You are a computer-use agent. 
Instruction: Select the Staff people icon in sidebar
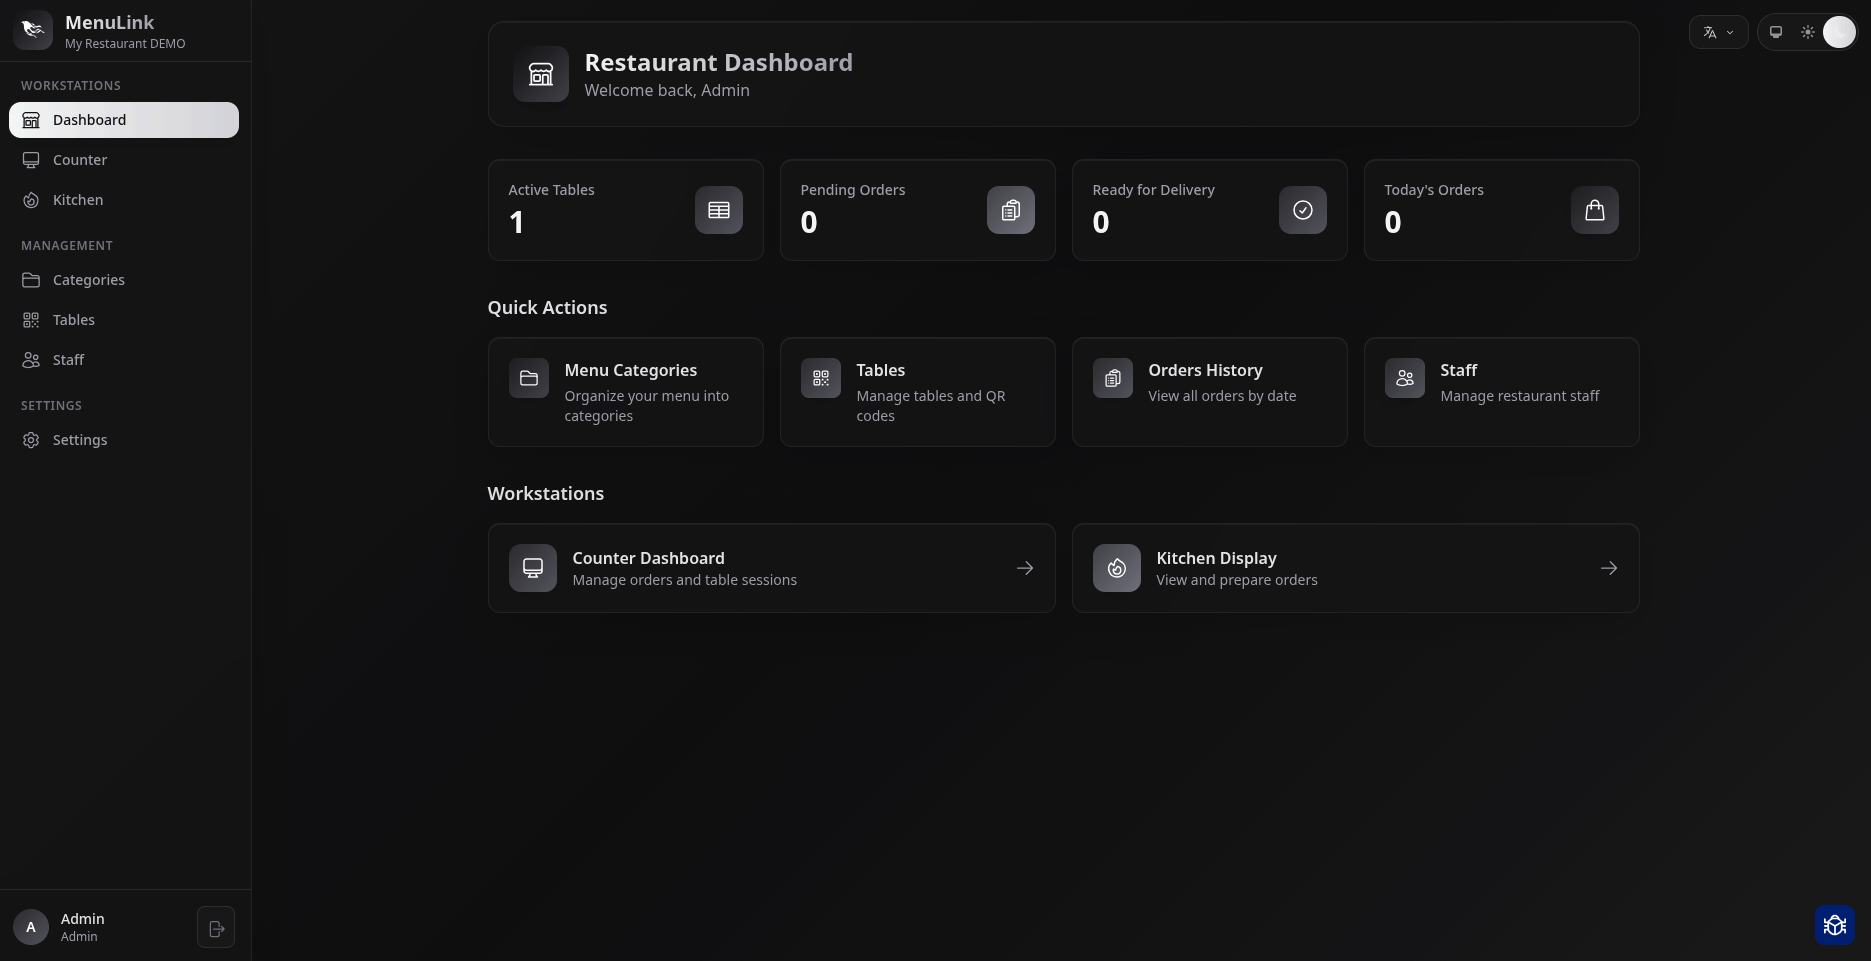pos(31,360)
